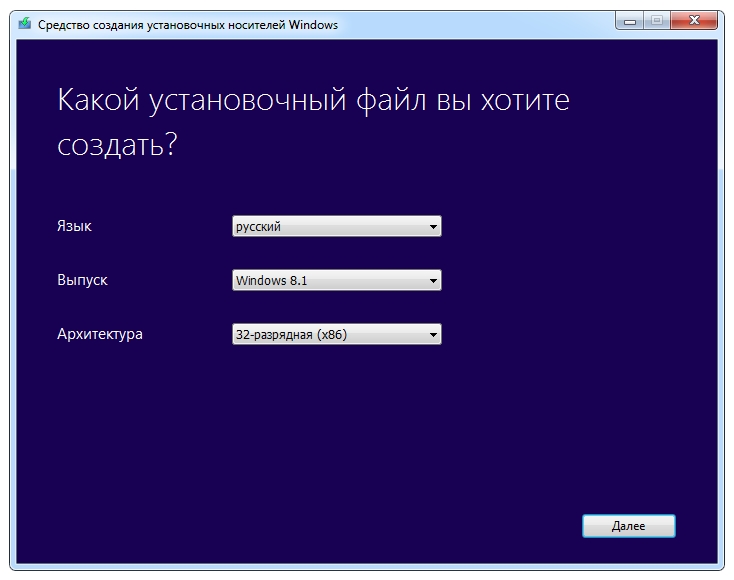Click the Язык label
Viewport: 734px width, 580px height.
click(74, 227)
